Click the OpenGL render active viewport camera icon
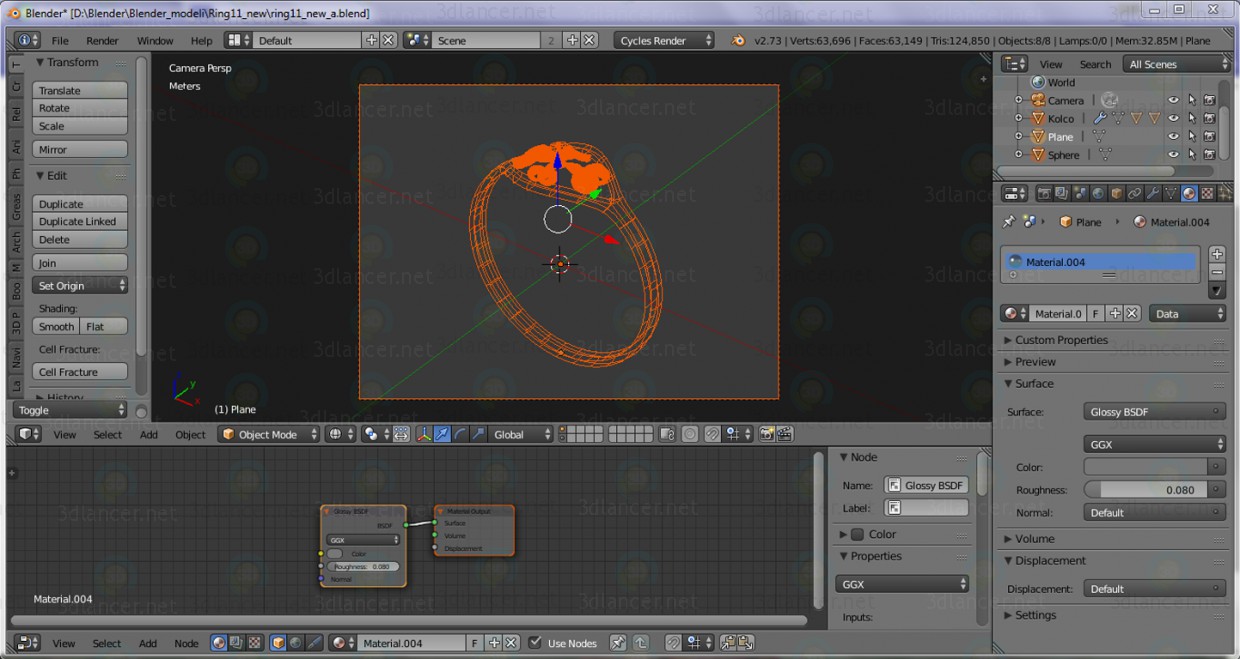Image resolution: width=1240 pixels, height=659 pixels. point(766,434)
